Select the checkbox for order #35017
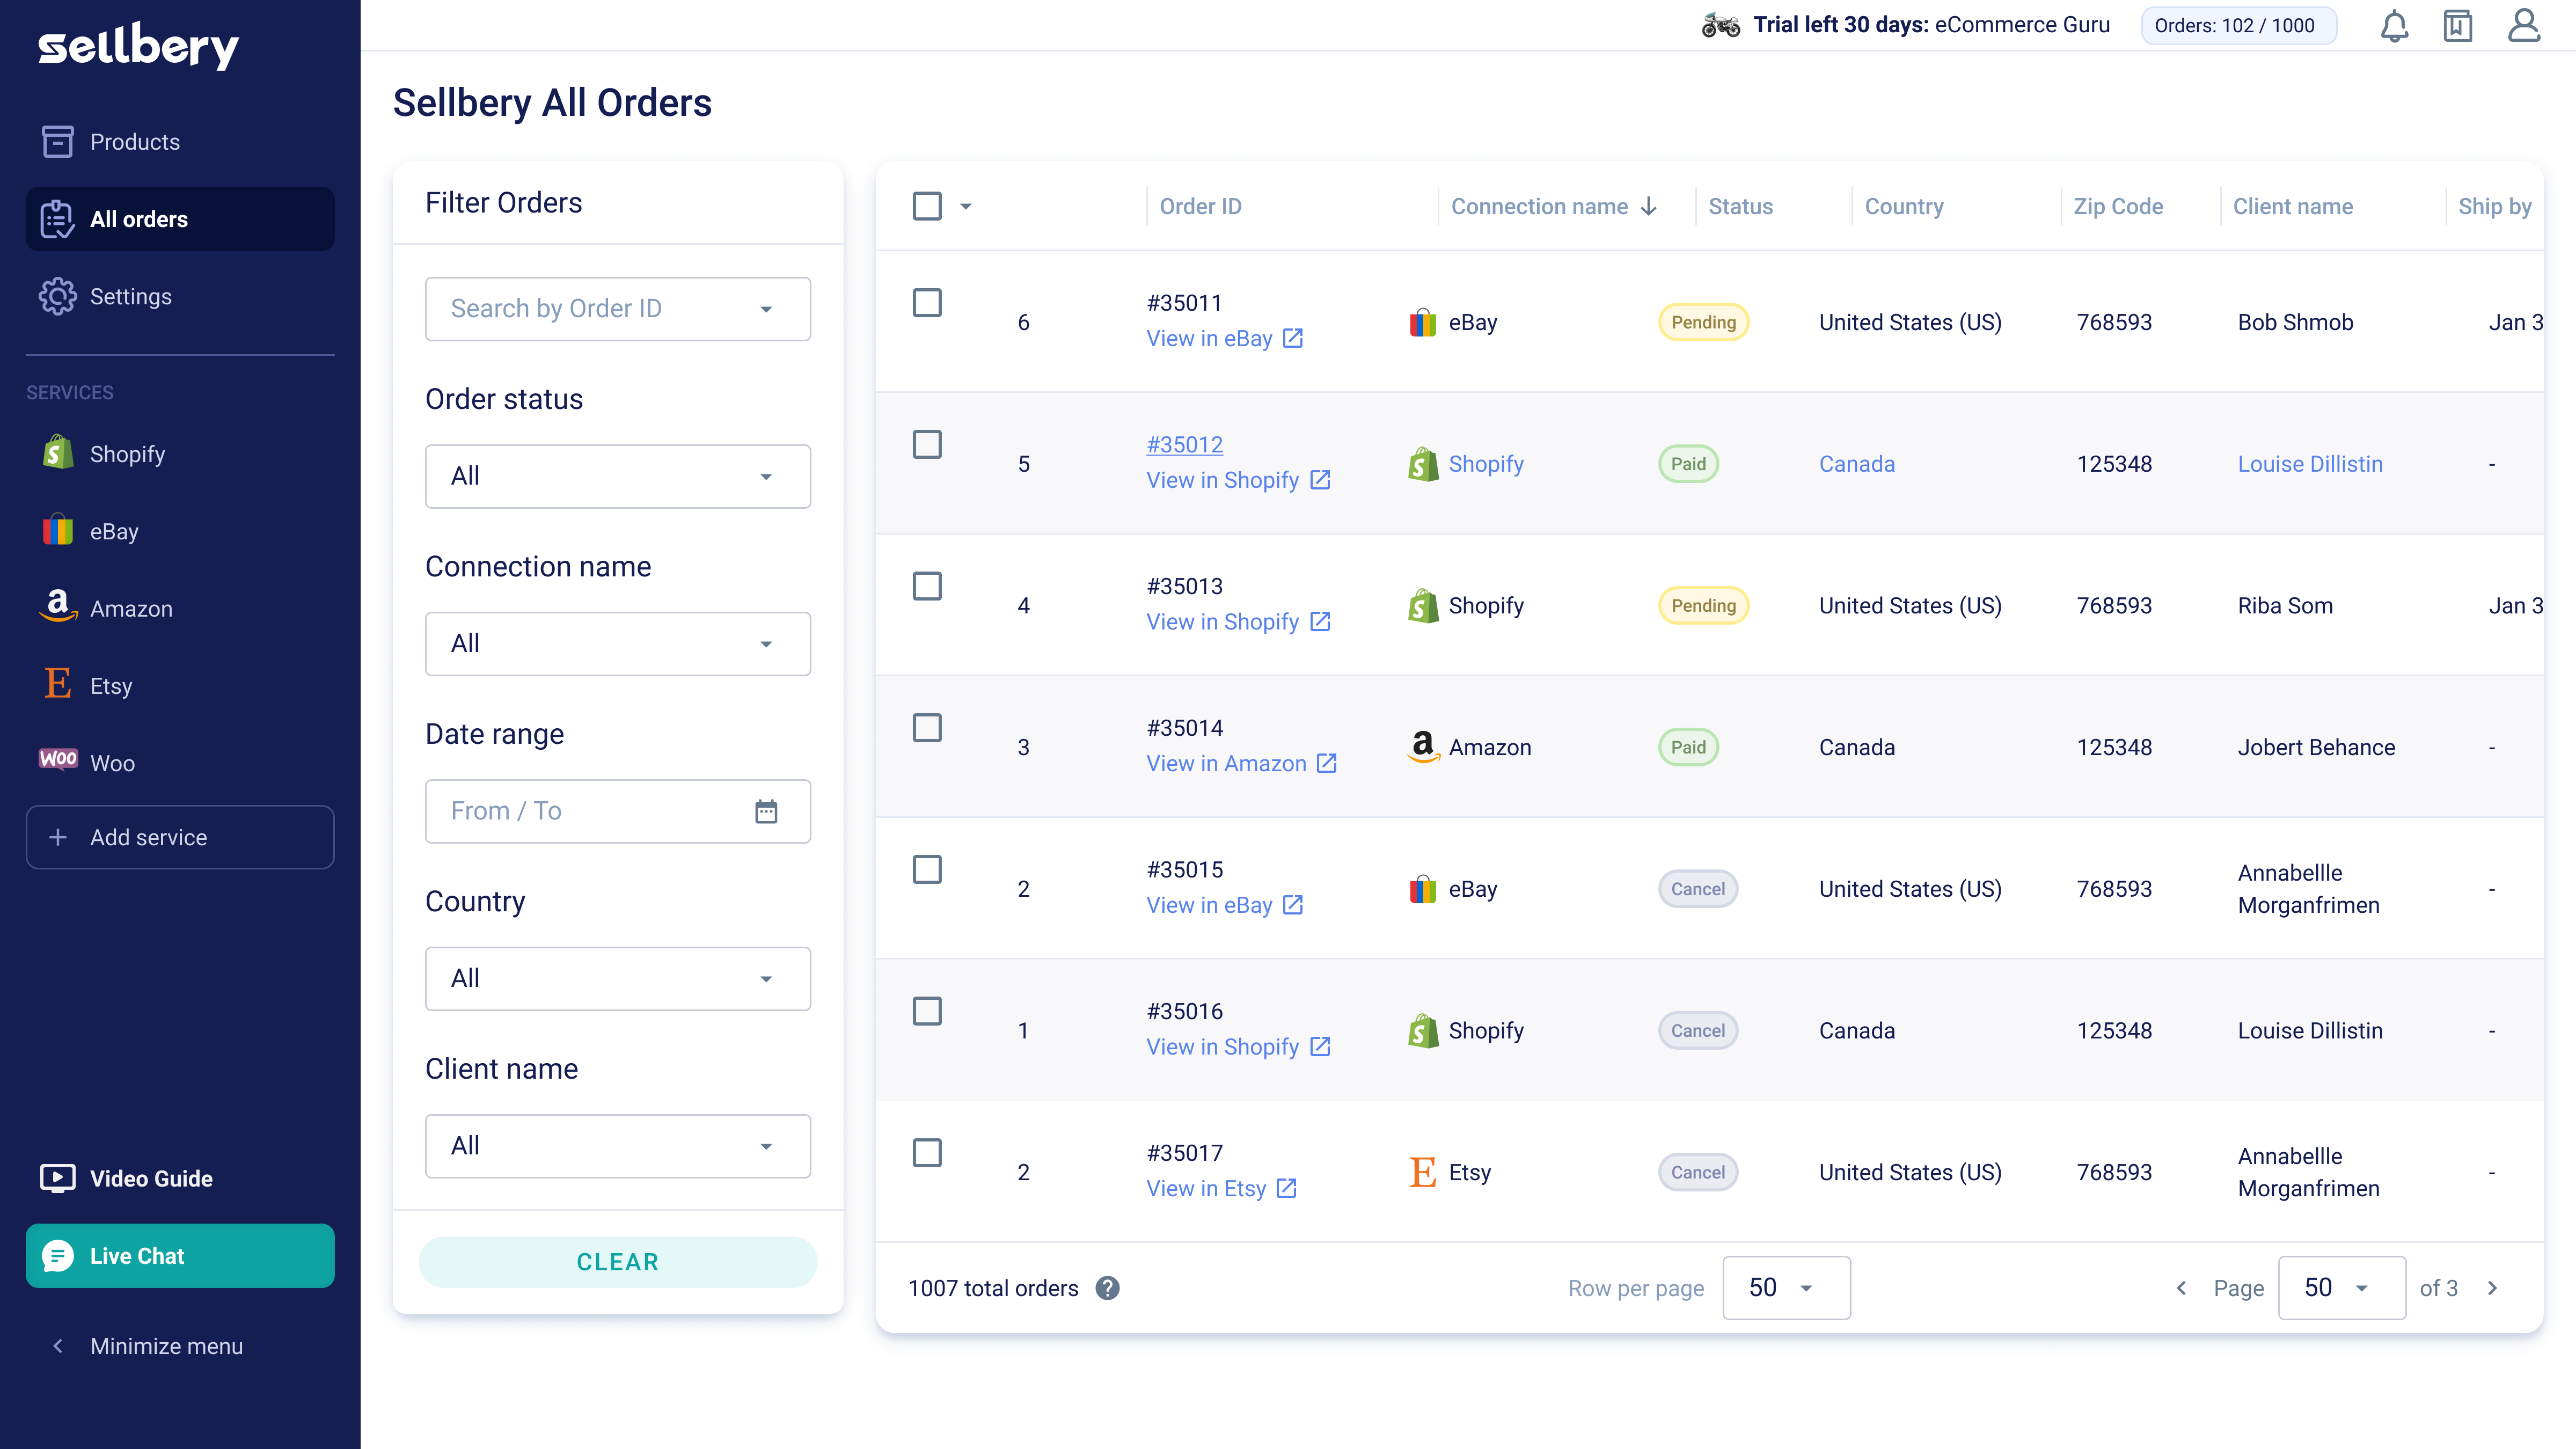 click(x=927, y=1153)
